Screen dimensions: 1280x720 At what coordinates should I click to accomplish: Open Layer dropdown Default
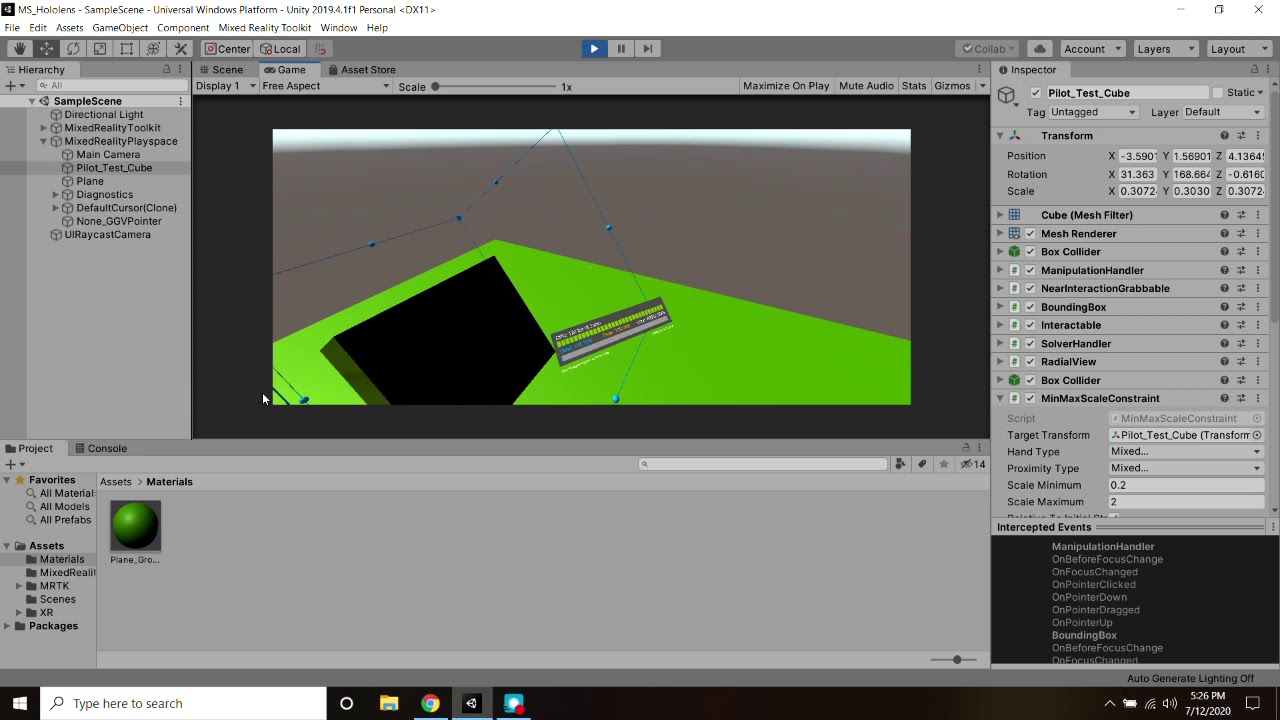[1223, 112]
